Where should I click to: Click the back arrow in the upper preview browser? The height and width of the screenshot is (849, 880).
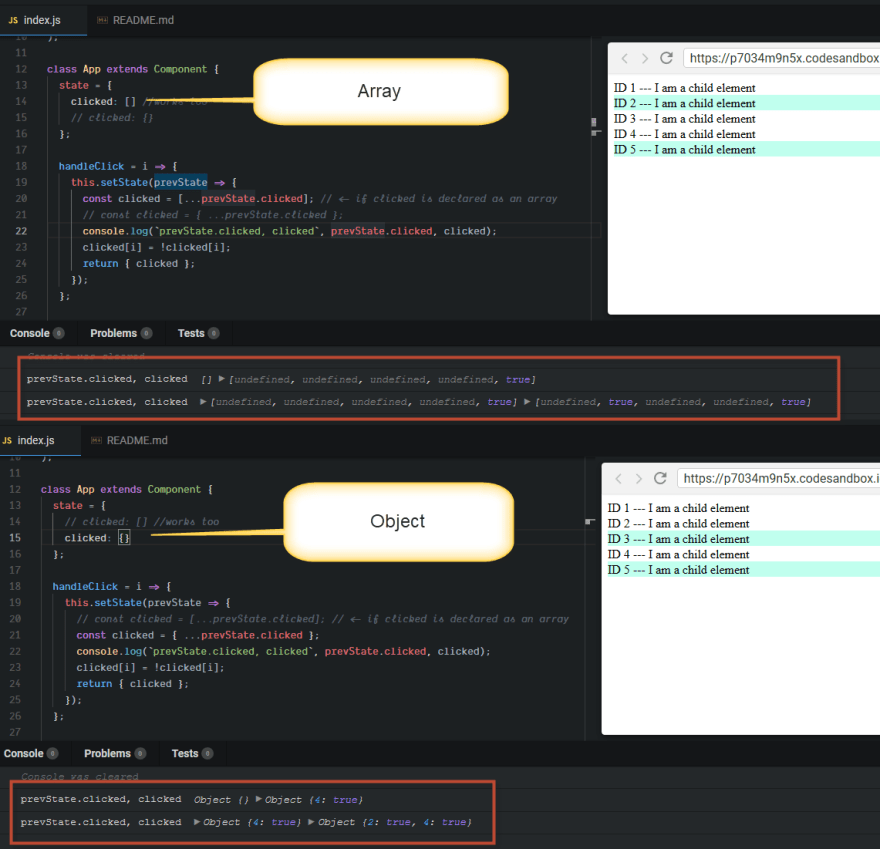click(626, 58)
